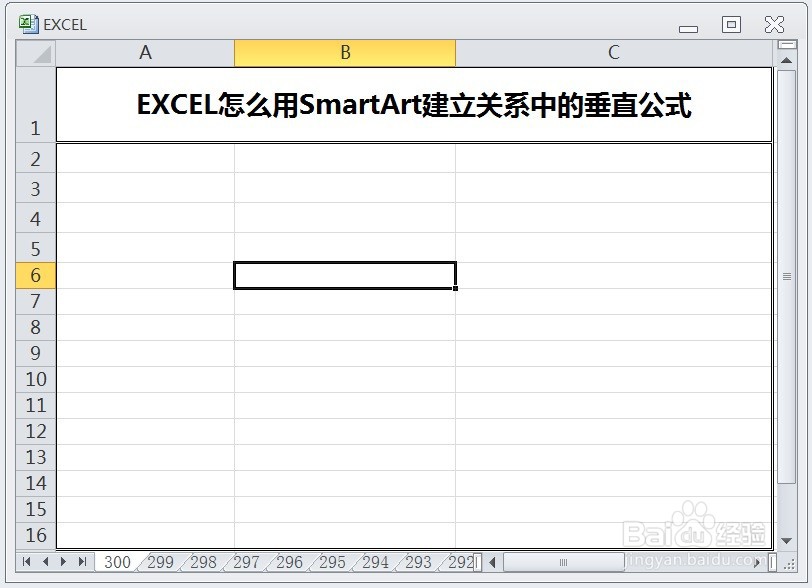The image size is (812, 588).
Task: Select row 14 header
Action: point(35,483)
